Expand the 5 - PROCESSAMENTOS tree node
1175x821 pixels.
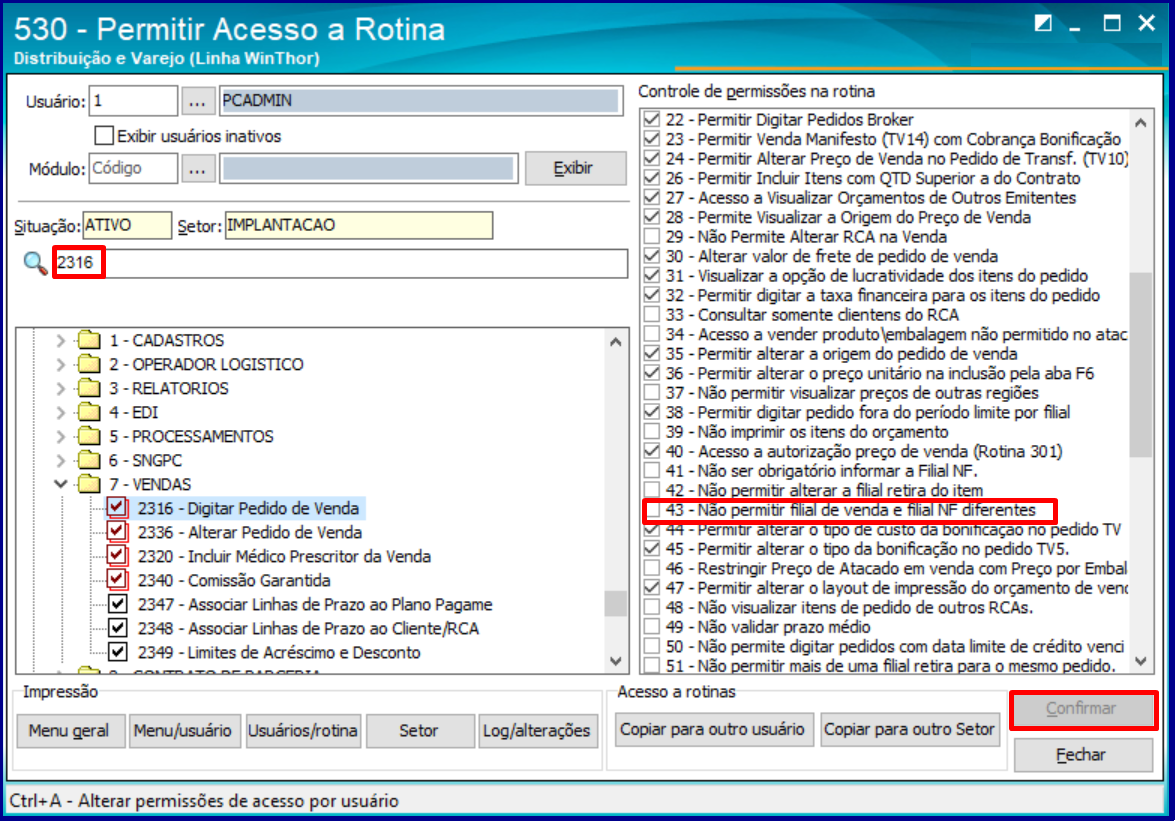coord(61,436)
